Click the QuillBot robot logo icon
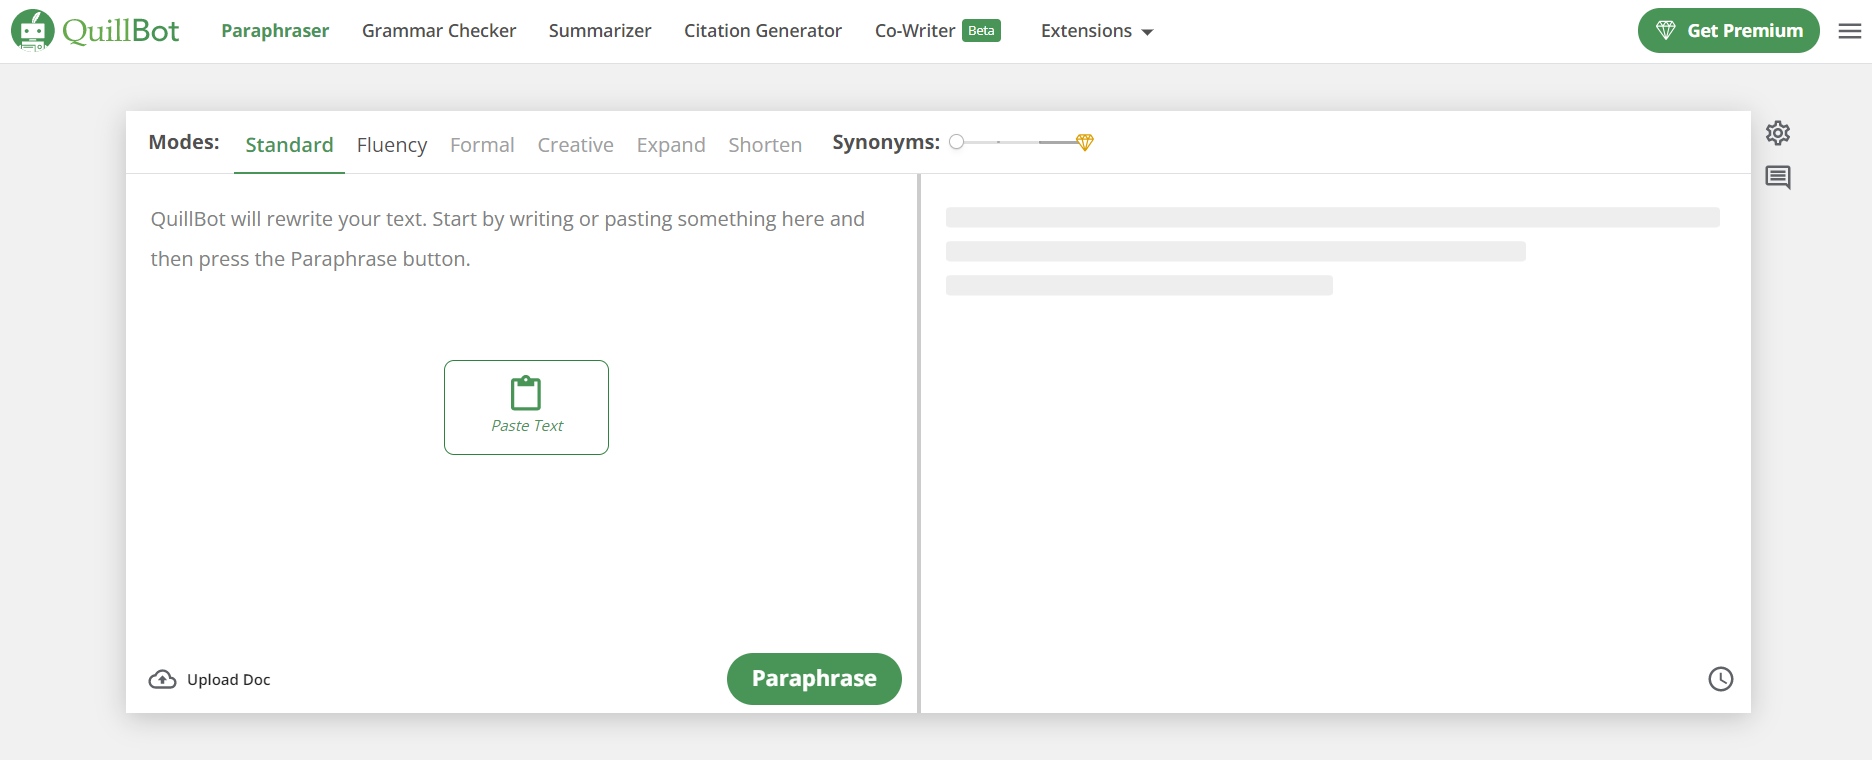Viewport: 1872px width, 760px height. (33, 31)
